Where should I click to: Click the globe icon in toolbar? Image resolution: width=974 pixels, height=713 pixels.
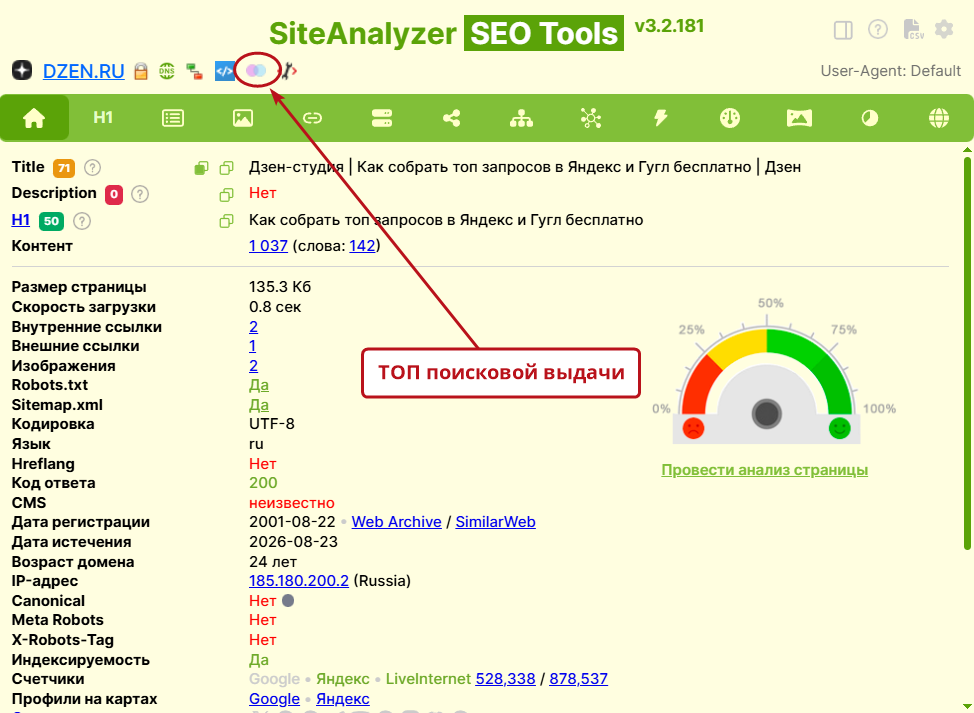[939, 118]
